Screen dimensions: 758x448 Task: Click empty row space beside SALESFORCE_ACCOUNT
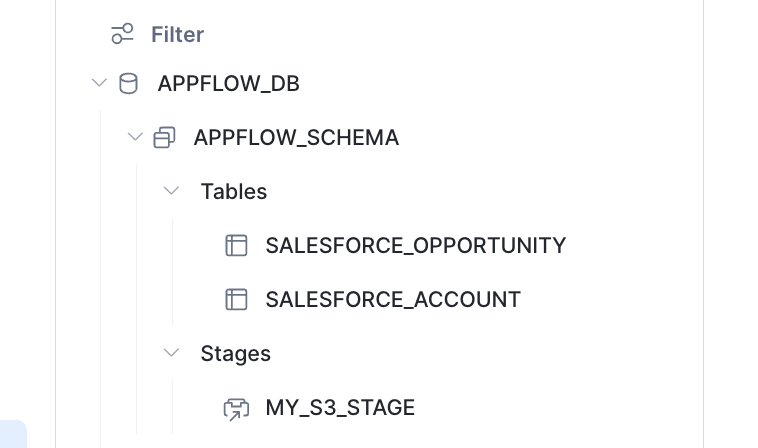point(609,300)
